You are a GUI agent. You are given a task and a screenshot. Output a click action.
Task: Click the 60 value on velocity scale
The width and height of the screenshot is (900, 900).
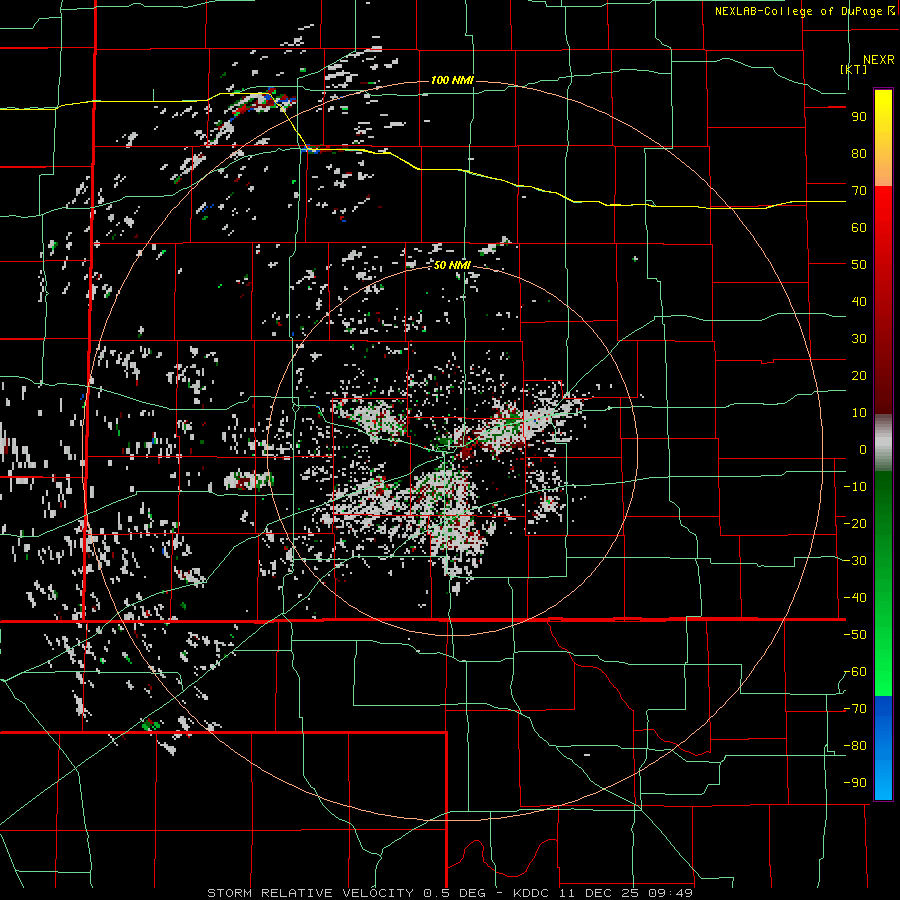tap(859, 227)
